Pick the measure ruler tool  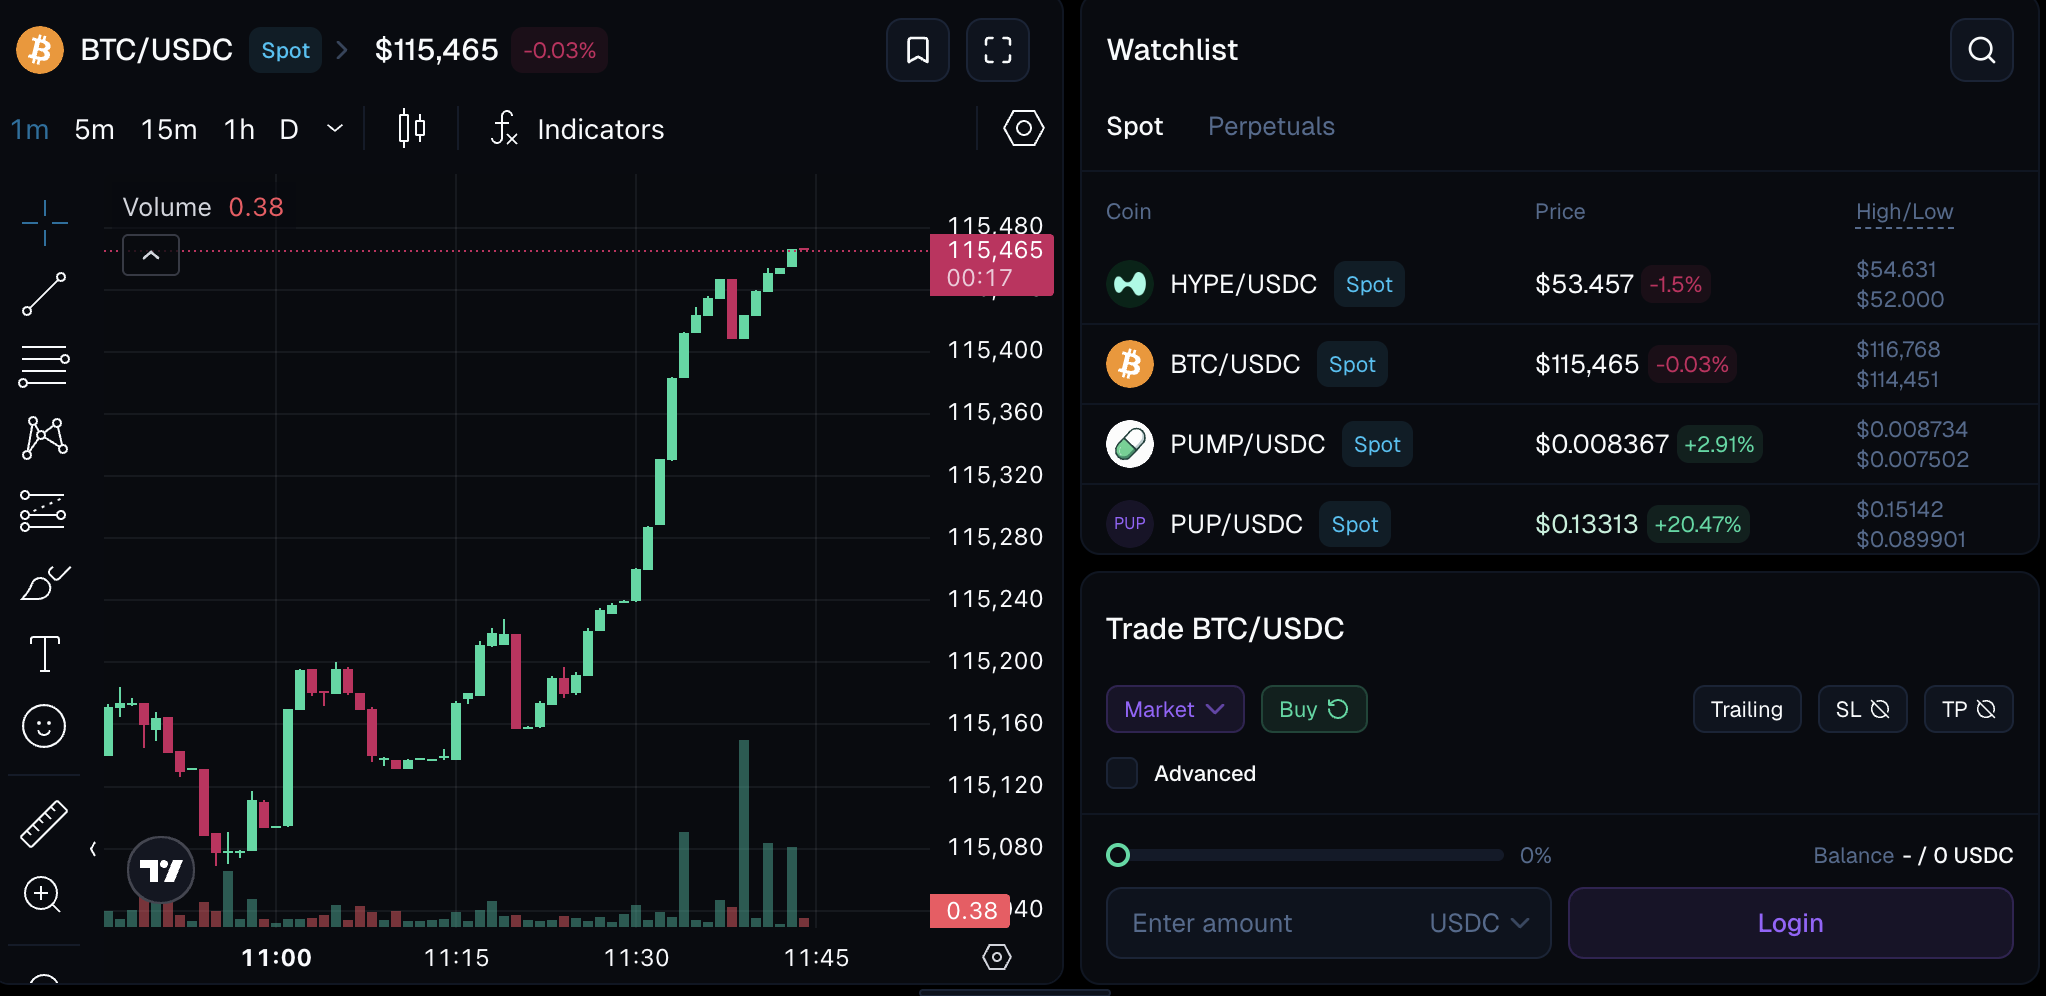pos(44,824)
